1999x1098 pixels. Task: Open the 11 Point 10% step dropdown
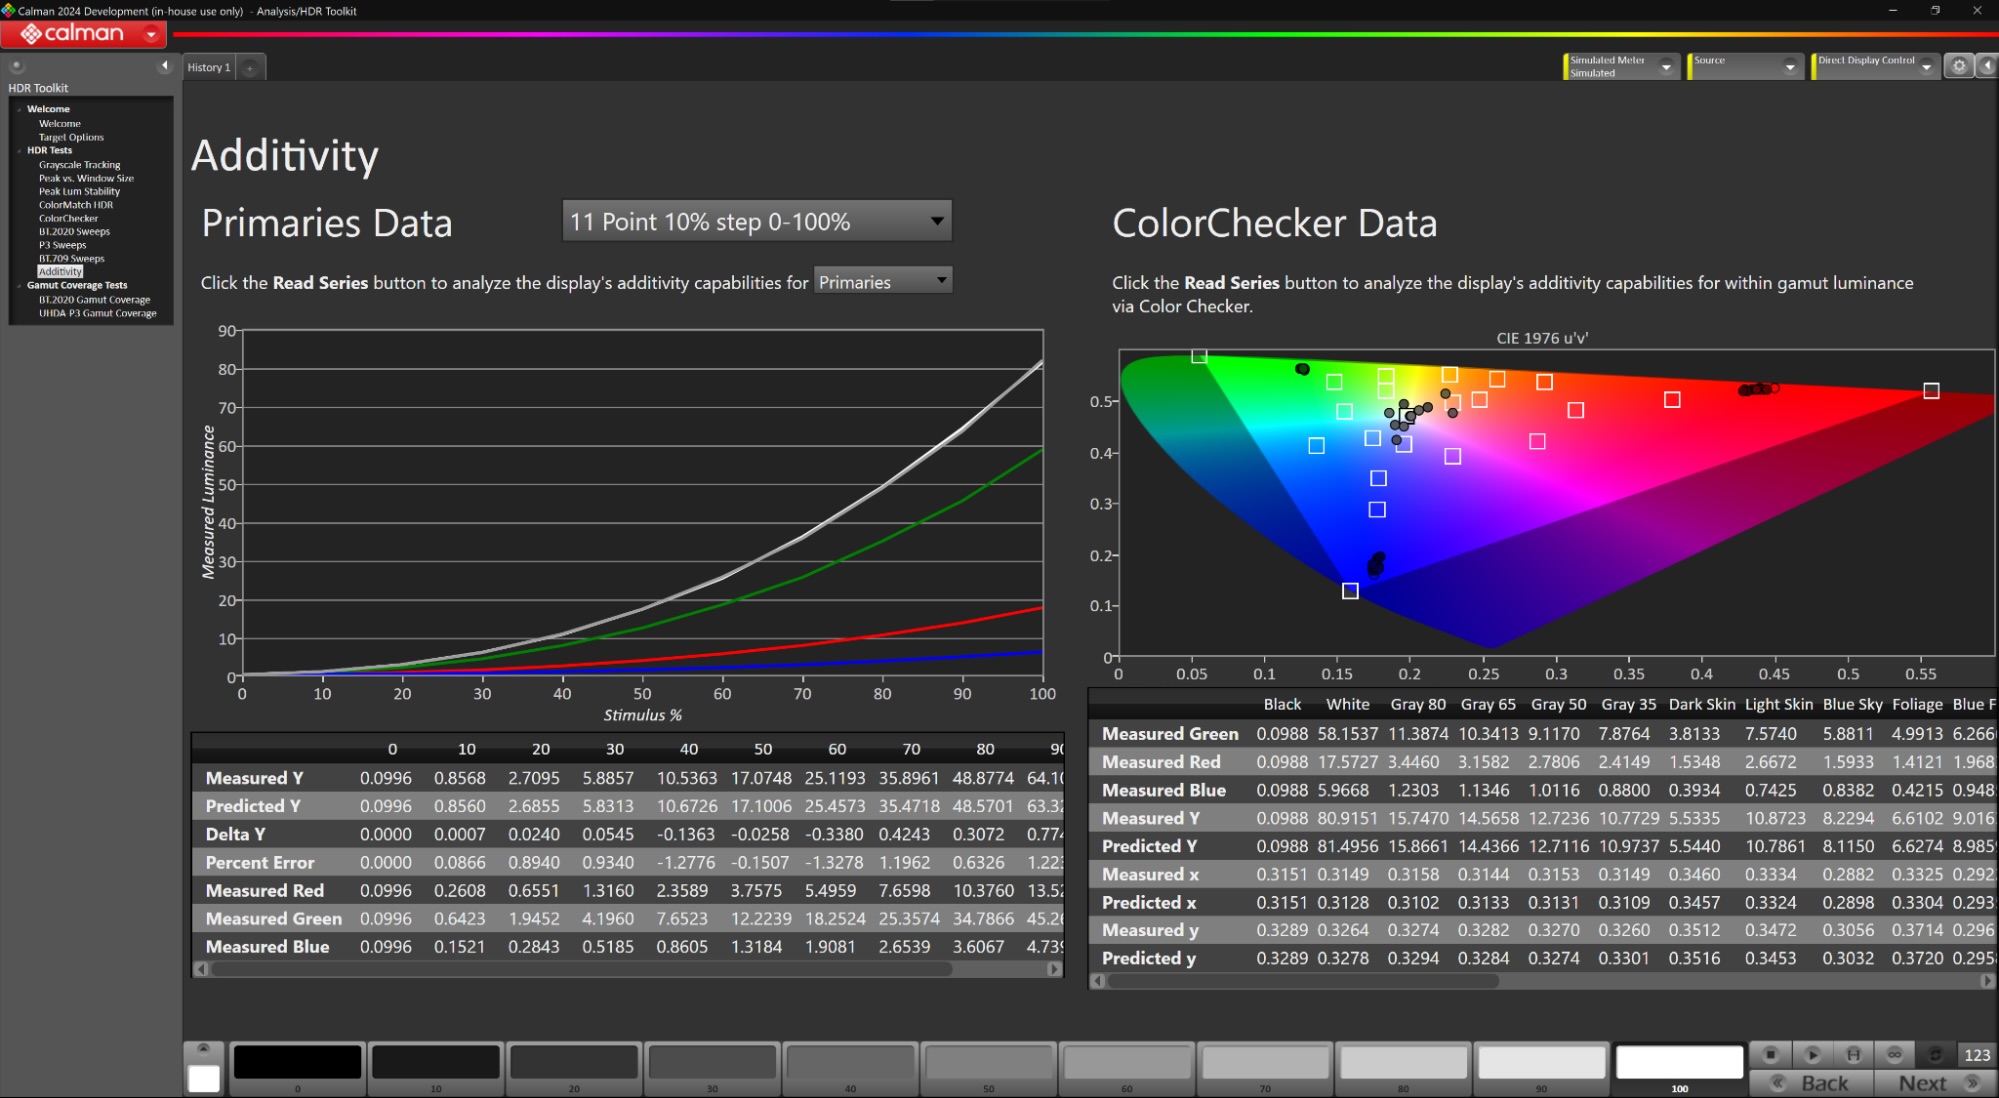tap(757, 221)
